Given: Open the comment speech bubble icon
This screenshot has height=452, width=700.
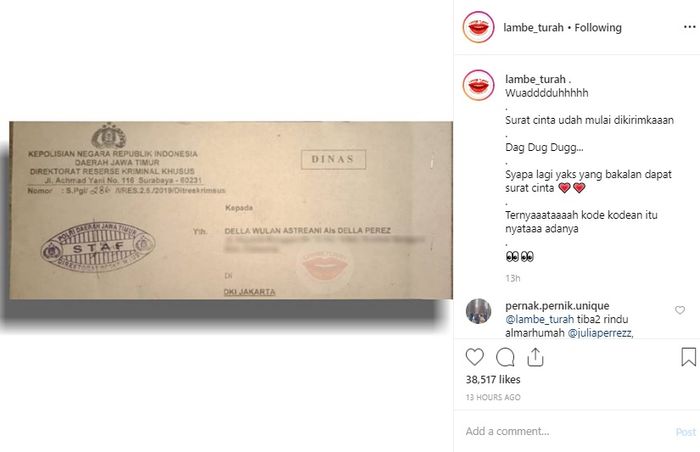Looking at the screenshot, I should [x=505, y=357].
